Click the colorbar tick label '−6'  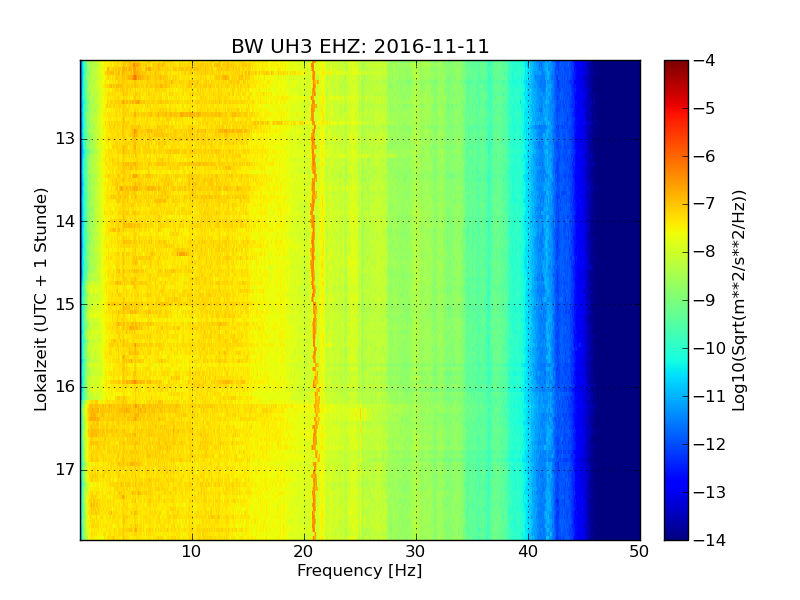[705, 156]
